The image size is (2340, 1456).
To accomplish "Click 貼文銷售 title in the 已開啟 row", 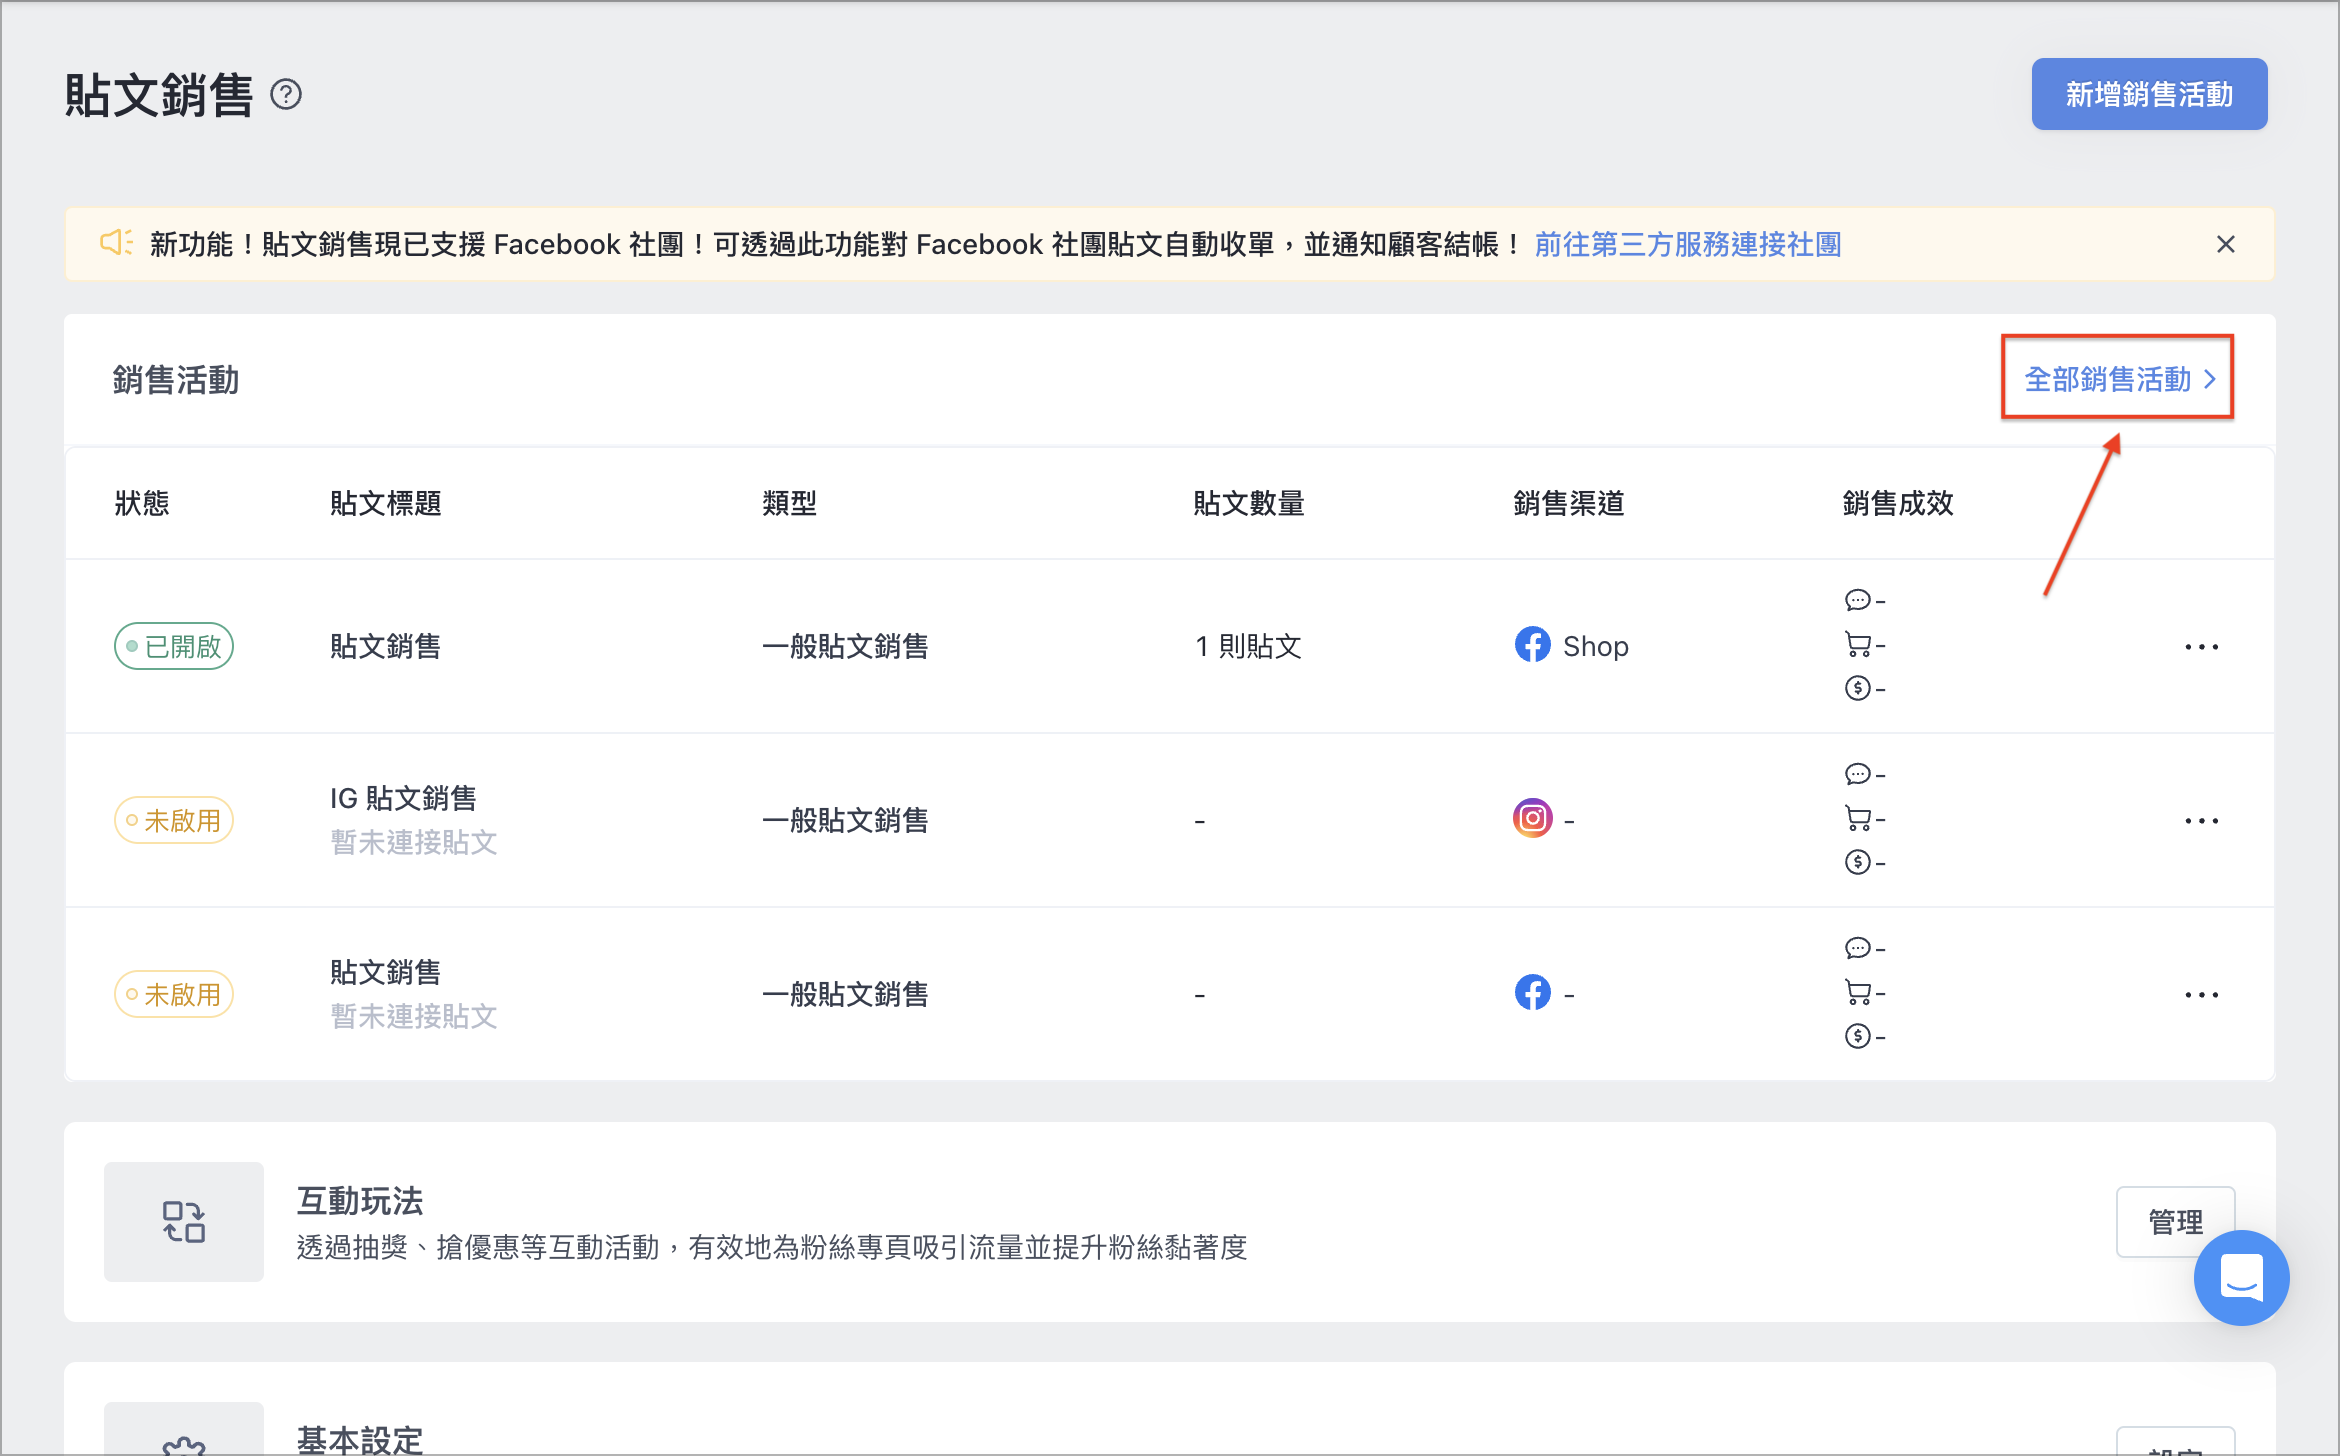I will 386,646.
